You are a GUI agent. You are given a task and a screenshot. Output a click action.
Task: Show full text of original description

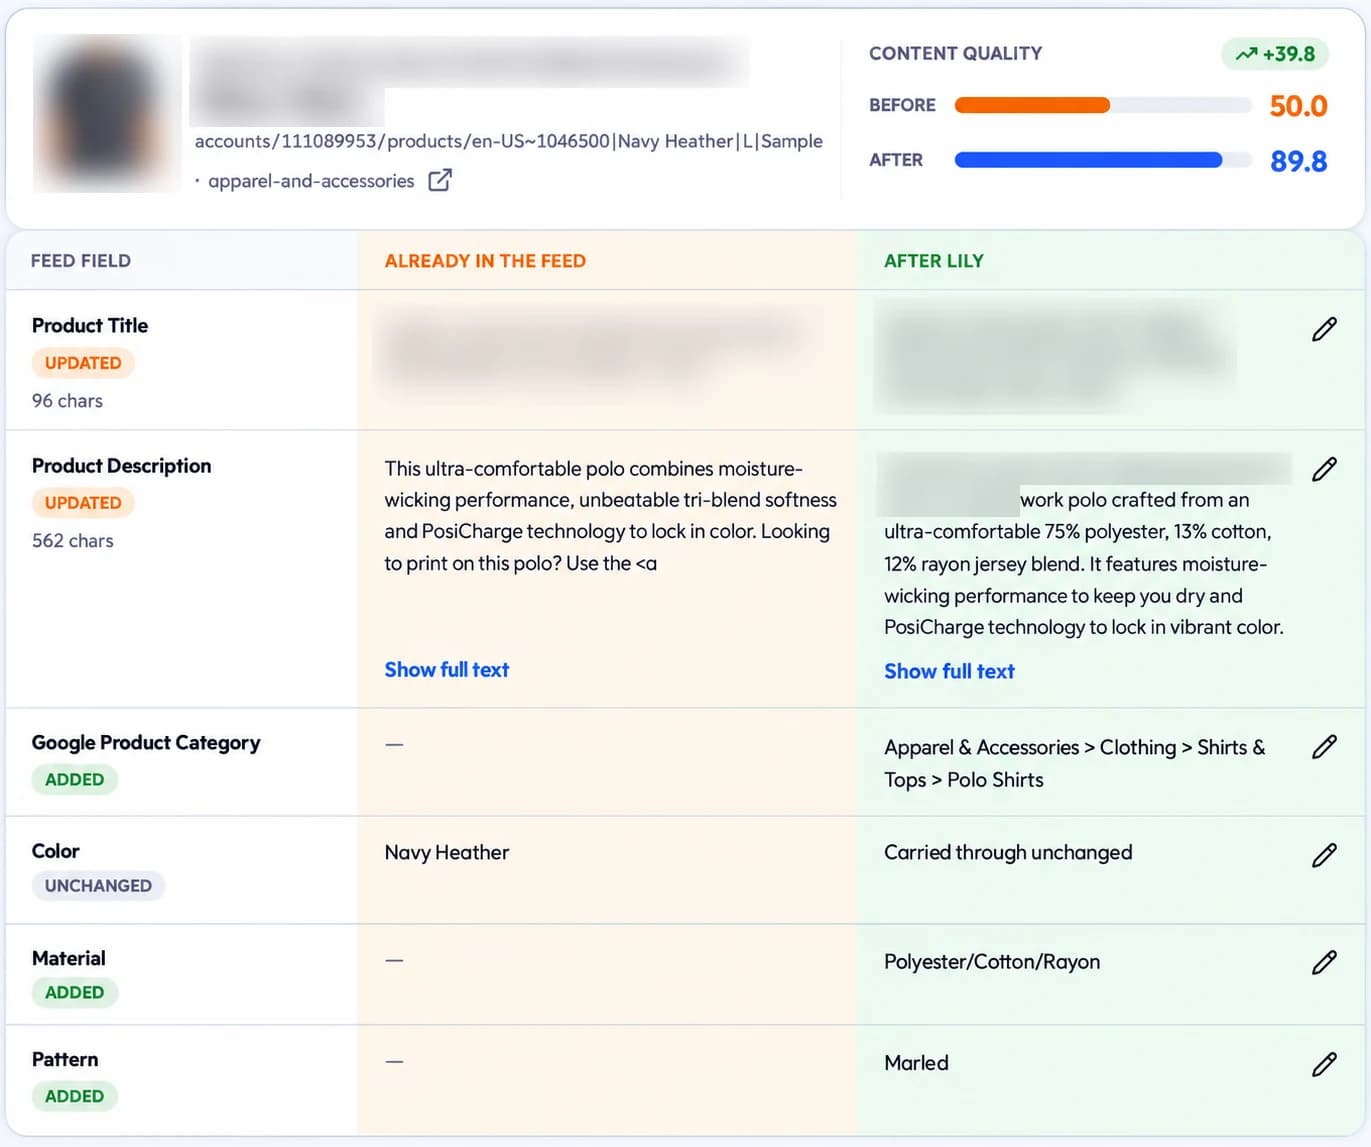447,670
